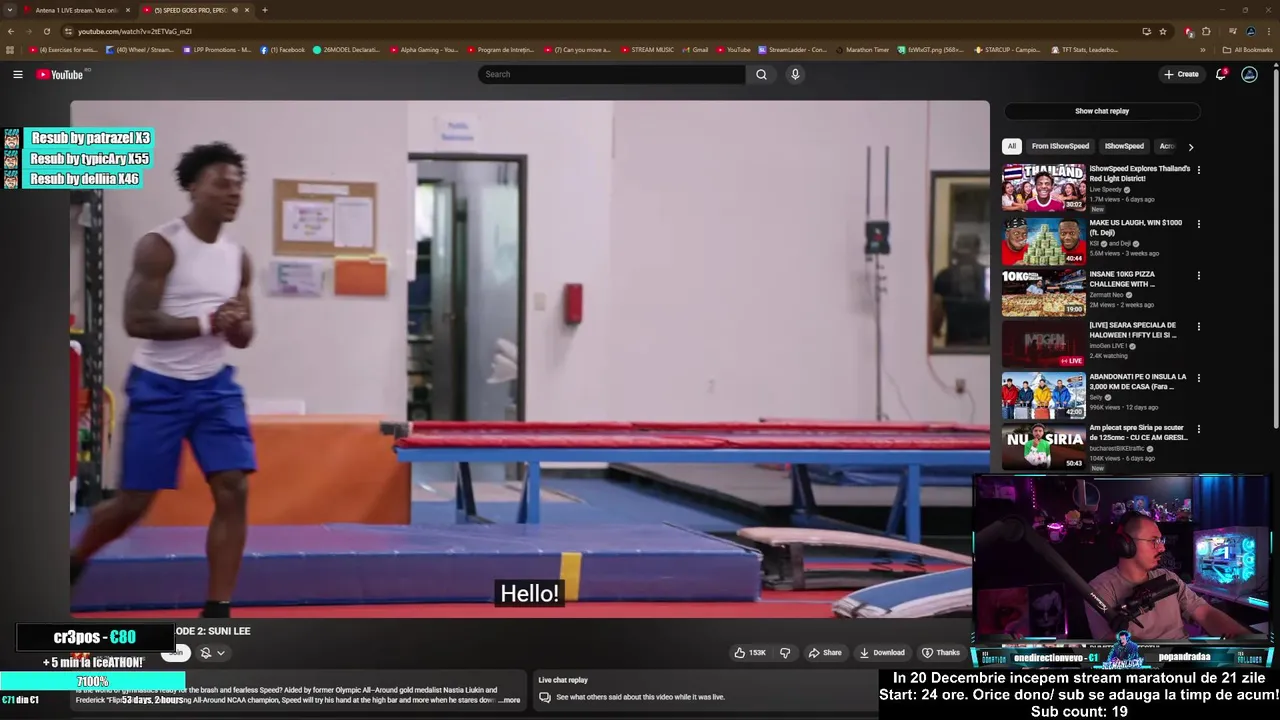
Task: Open the Thailand Red Light District thumbnail
Action: pos(1043,187)
